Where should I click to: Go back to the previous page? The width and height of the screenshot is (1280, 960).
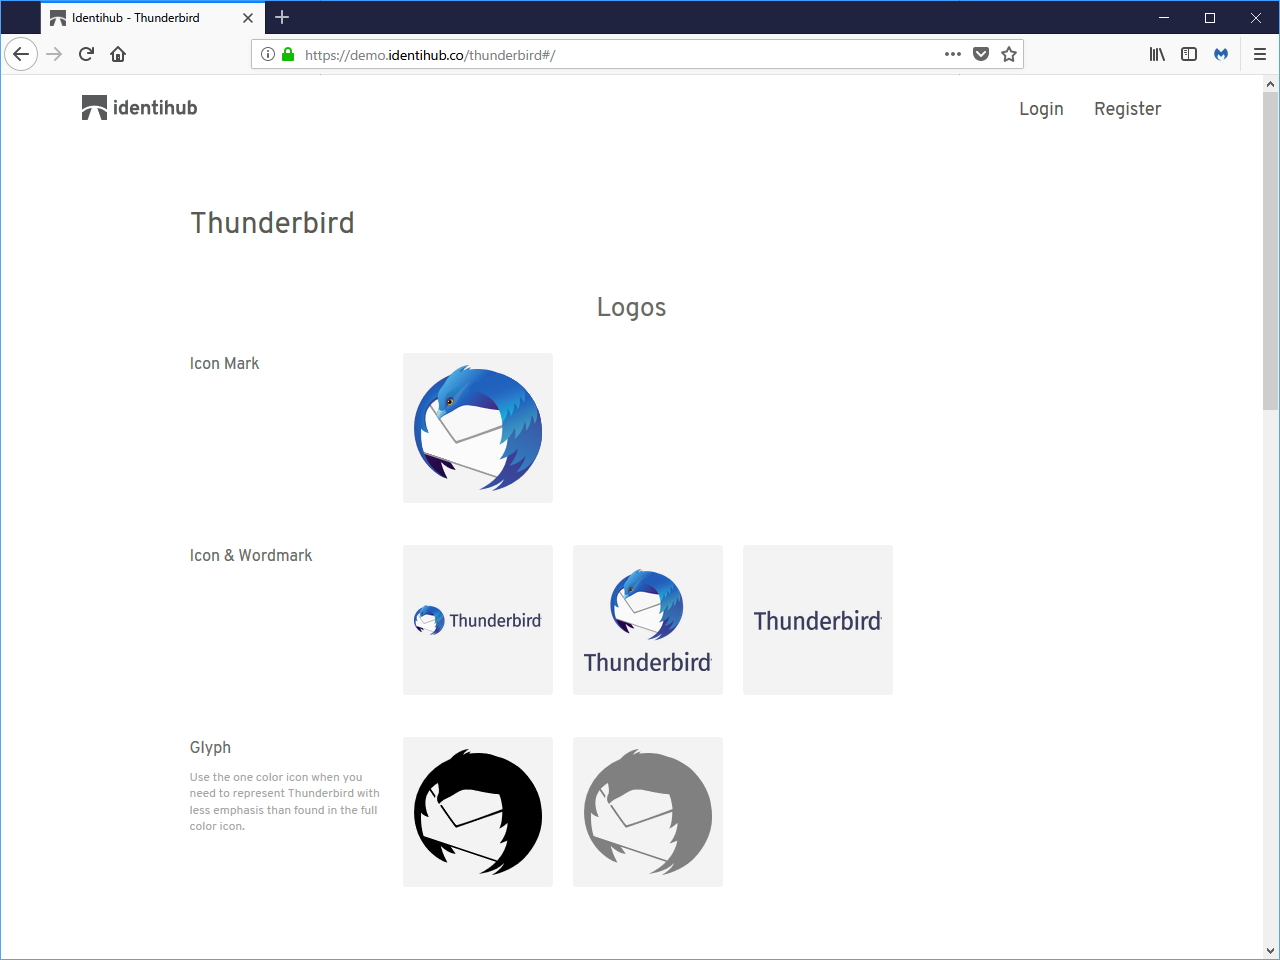point(21,54)
